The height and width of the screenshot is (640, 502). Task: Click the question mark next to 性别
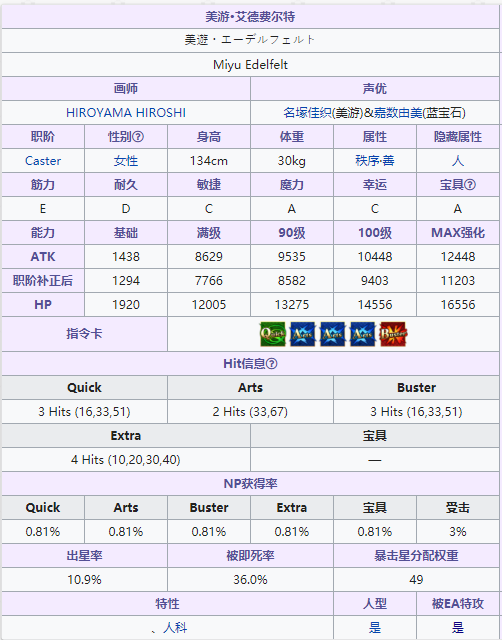point(138,137)
